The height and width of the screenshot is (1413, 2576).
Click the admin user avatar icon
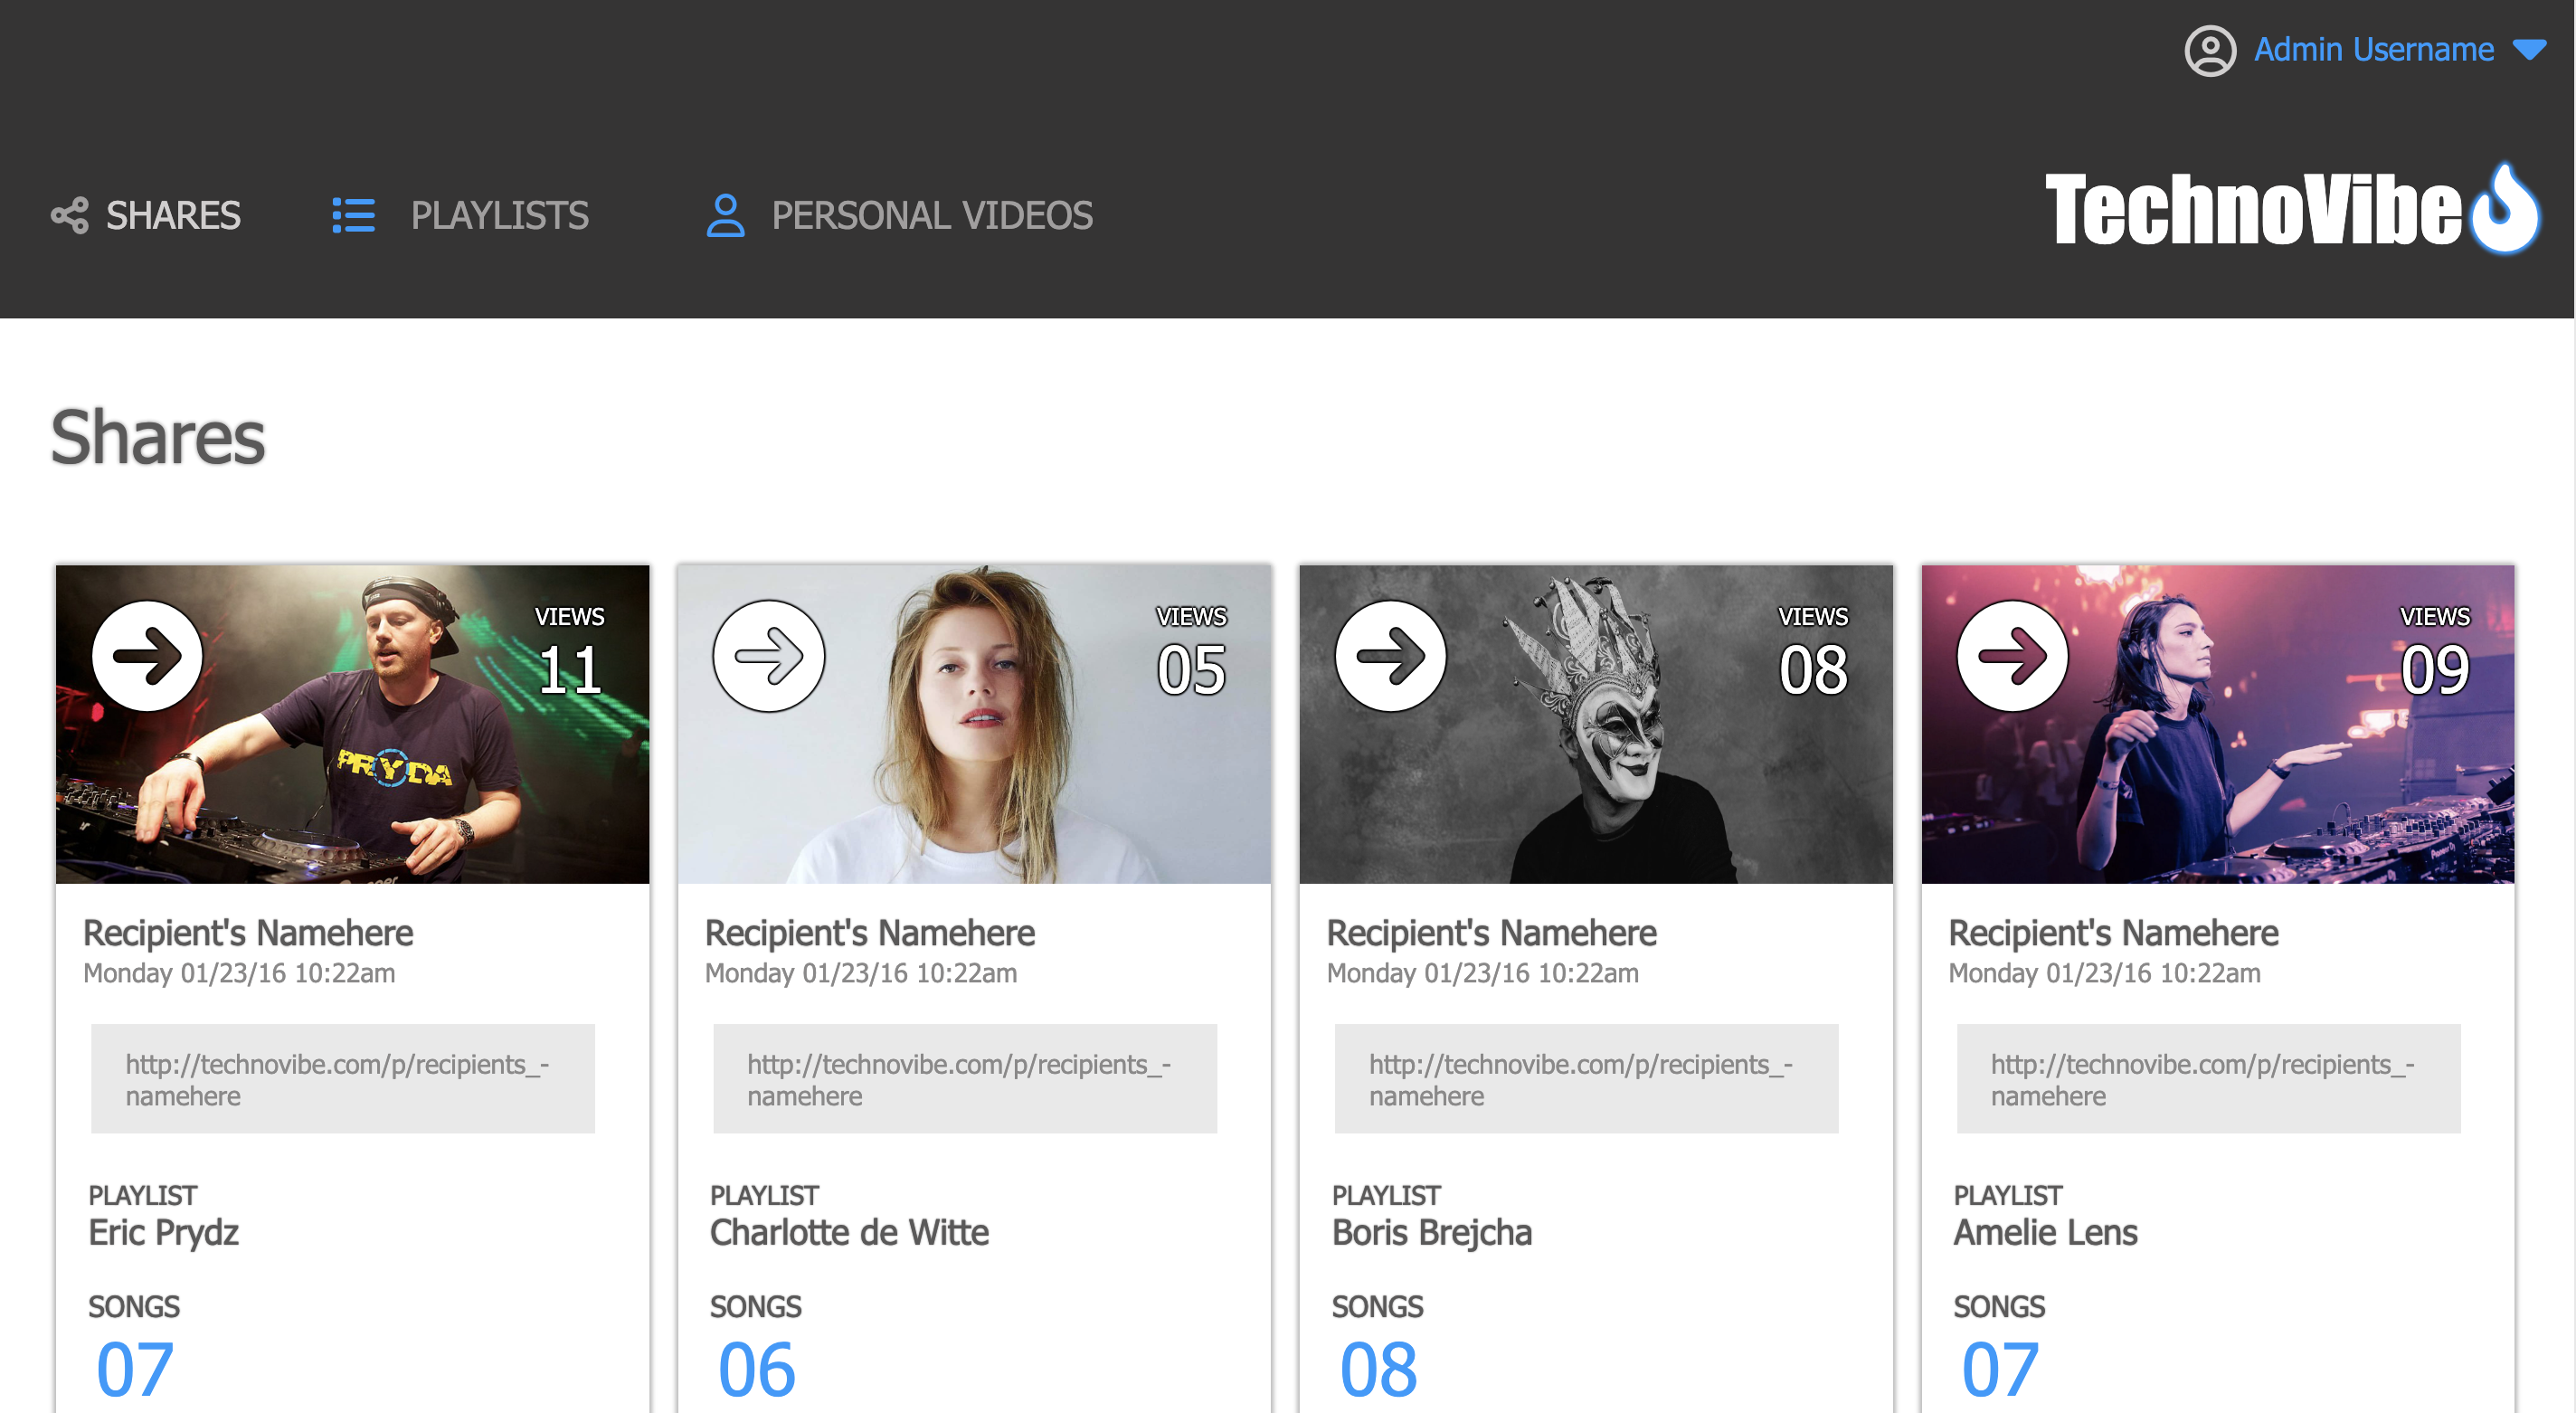(2209, 50)
